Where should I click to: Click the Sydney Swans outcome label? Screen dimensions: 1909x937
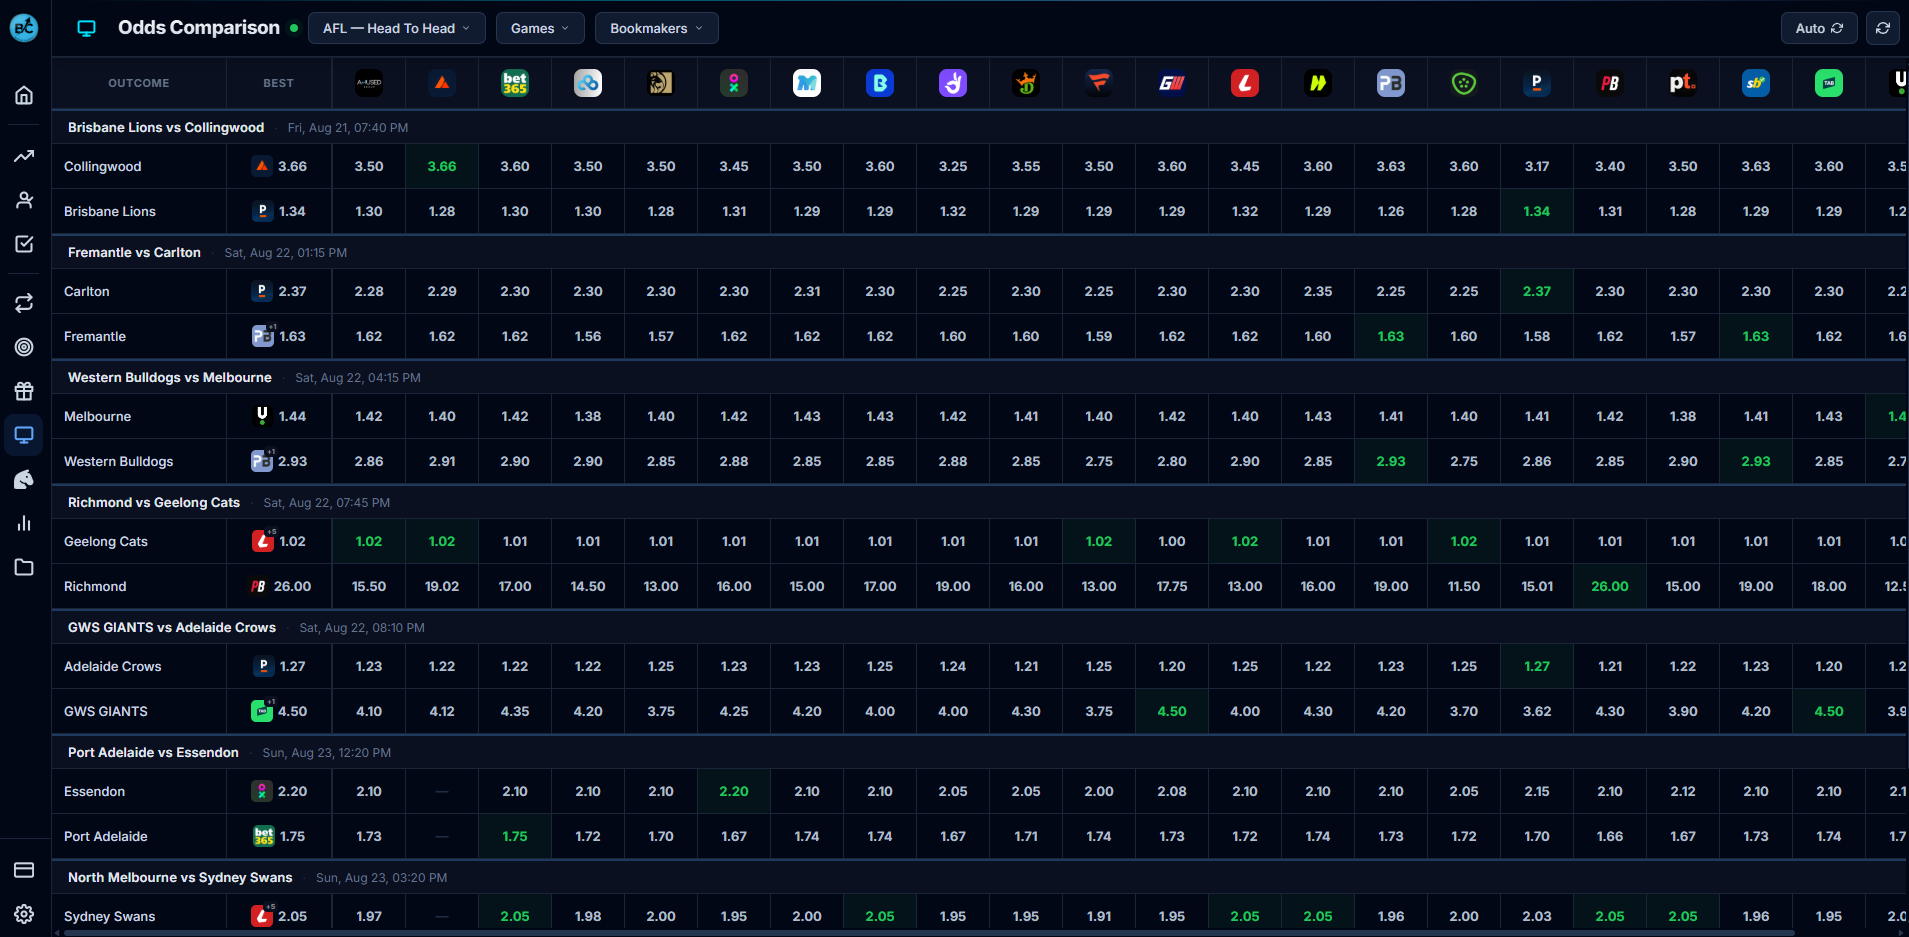(110, 916)
